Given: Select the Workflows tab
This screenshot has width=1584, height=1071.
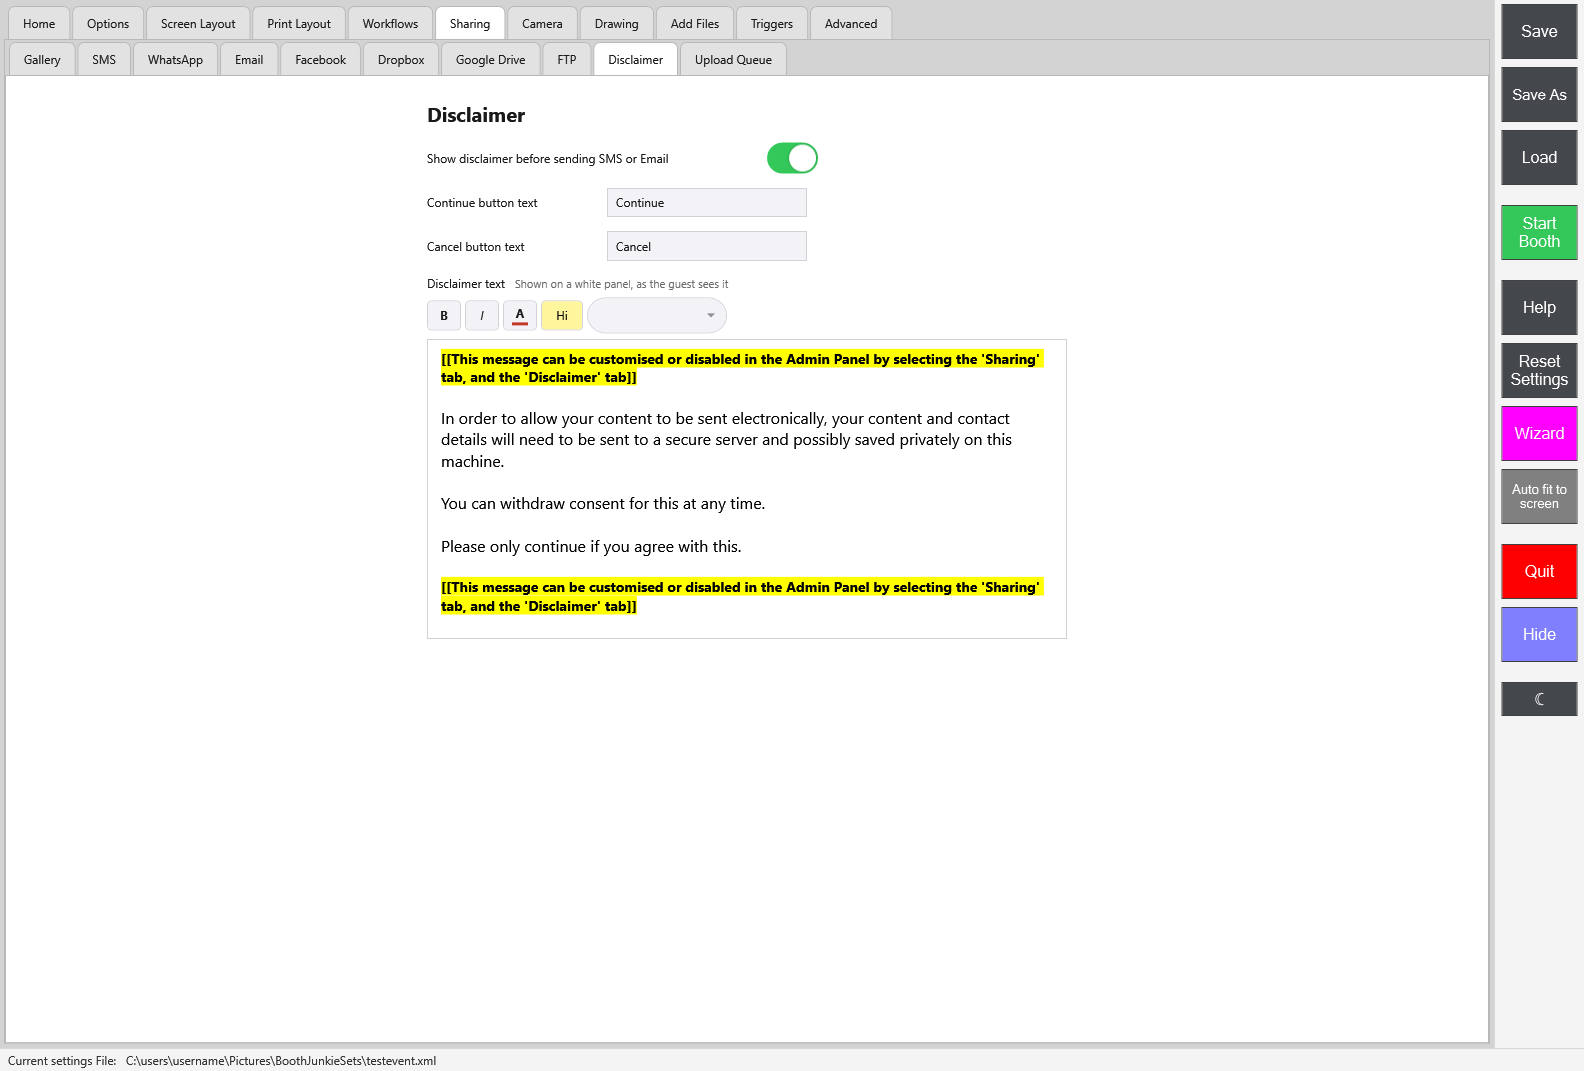Looking at the screenshot, I should pyautogui.click(x=391, y=24).
